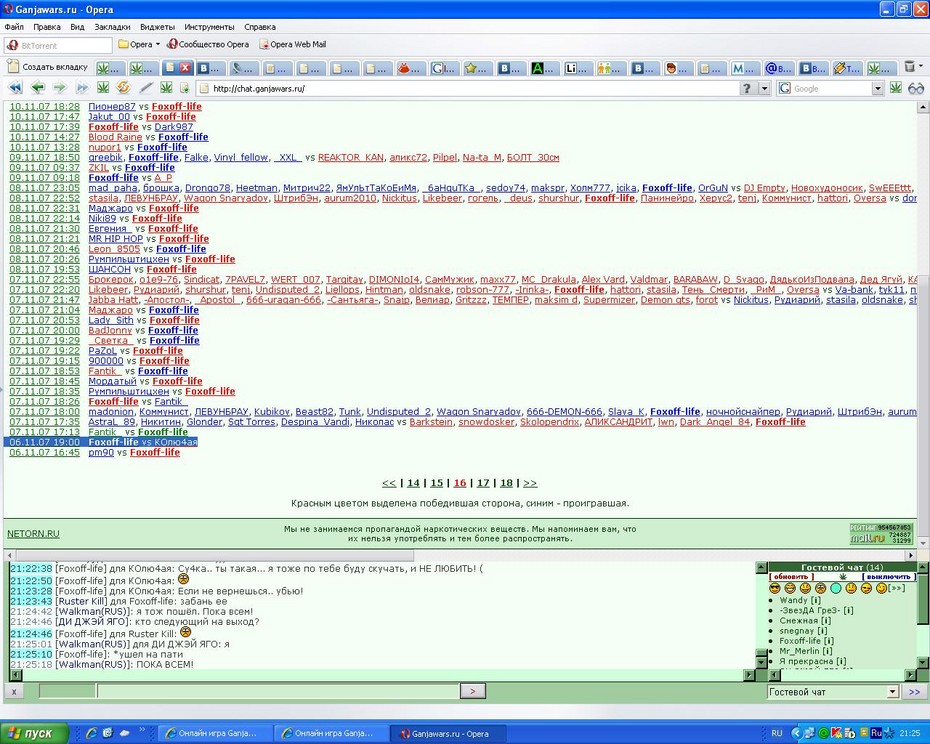Send the chat message with the > button
930x744 pixels.
473,691
